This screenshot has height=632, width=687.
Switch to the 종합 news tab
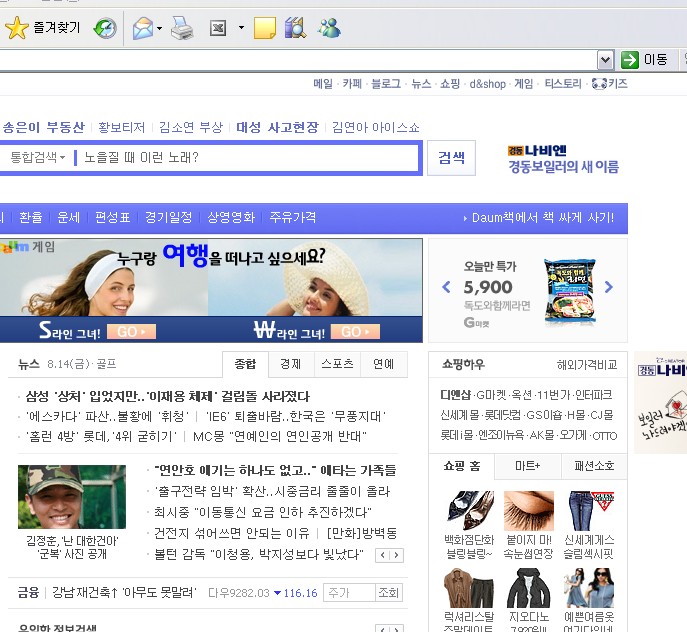[x=245, y=364]
